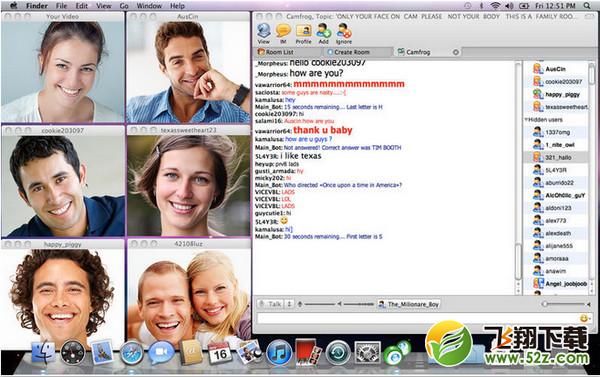Click the Ignore user icon
Viewport: 600px width, 377px height.
click(x=344, y=33)
